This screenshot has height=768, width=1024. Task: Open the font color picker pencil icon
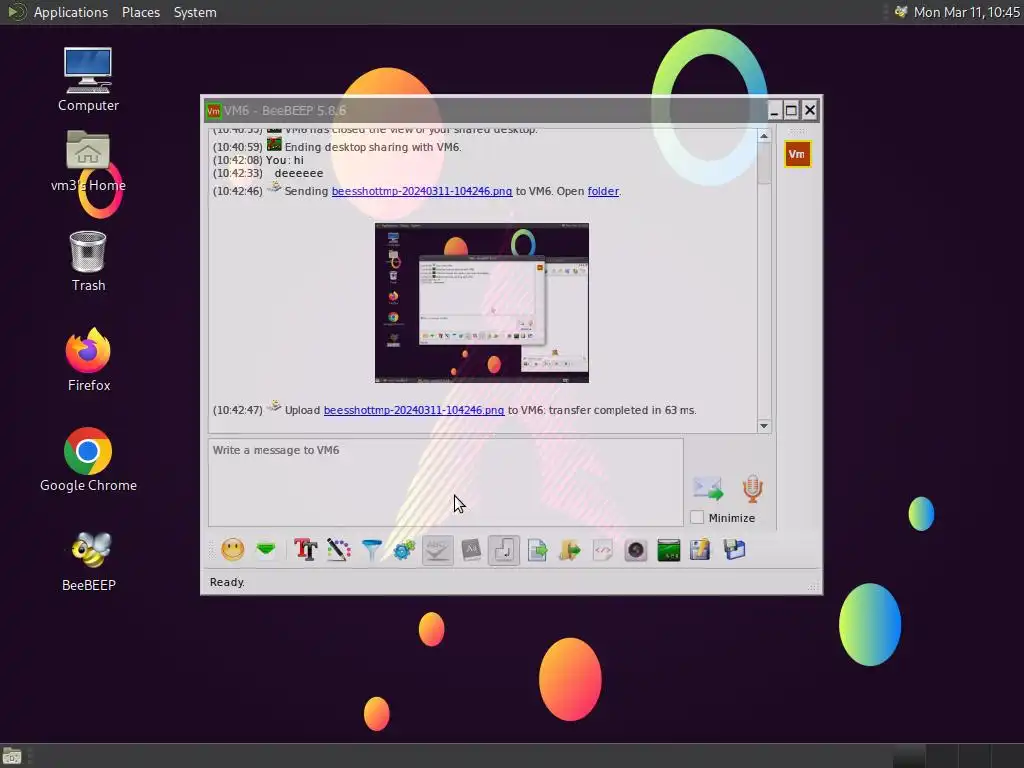[338, 550]
